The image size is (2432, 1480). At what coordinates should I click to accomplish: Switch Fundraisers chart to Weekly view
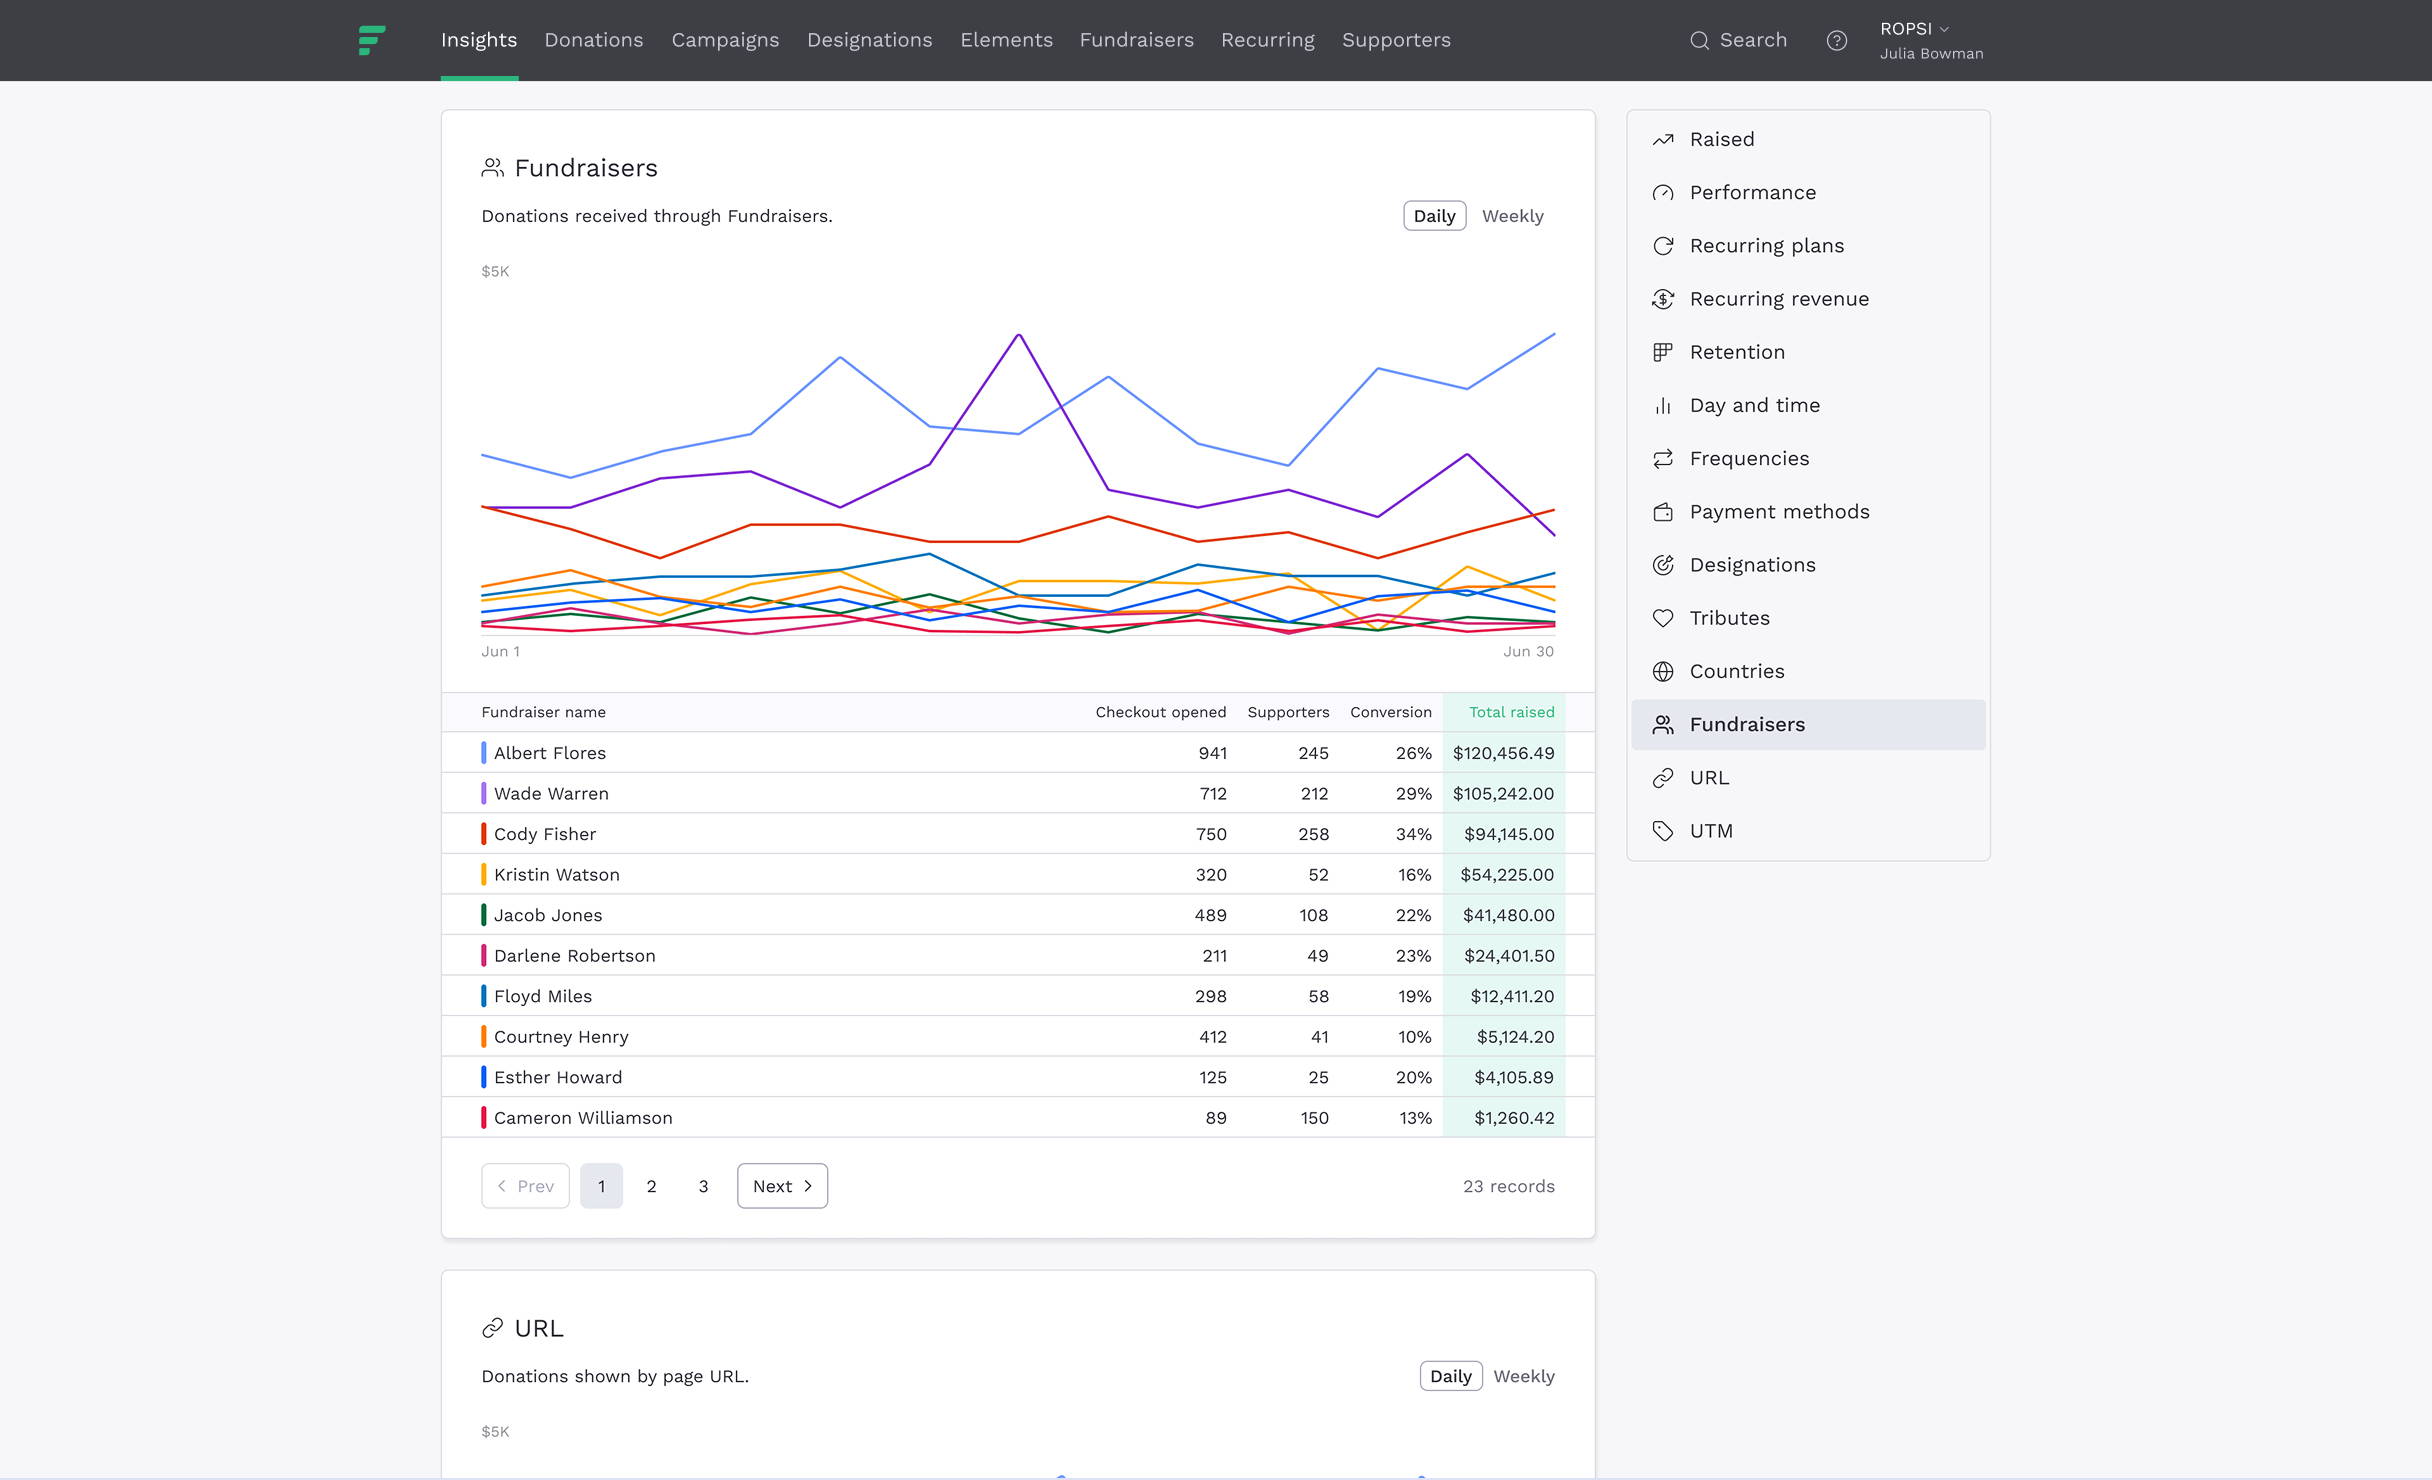click(x=1512, y=216)
